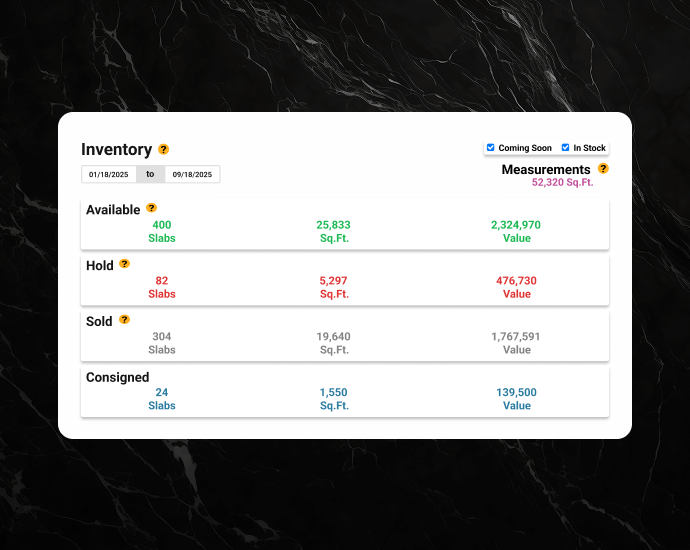Open the Consigned slabs count 24

(162, 393)
